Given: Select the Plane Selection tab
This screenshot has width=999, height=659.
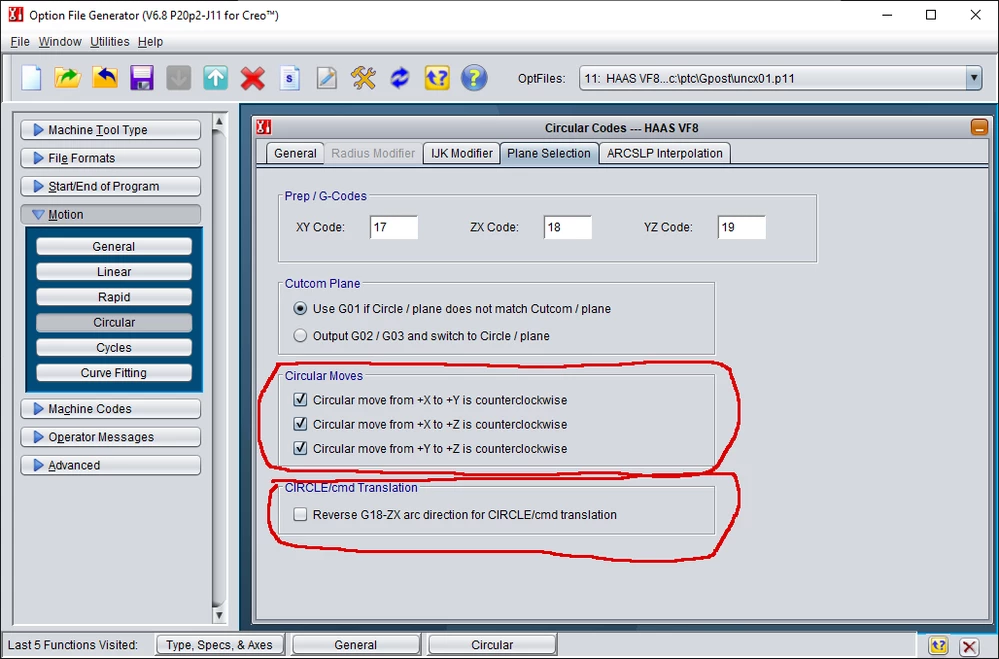Looking at the screenshot, I should coord(549,153).
